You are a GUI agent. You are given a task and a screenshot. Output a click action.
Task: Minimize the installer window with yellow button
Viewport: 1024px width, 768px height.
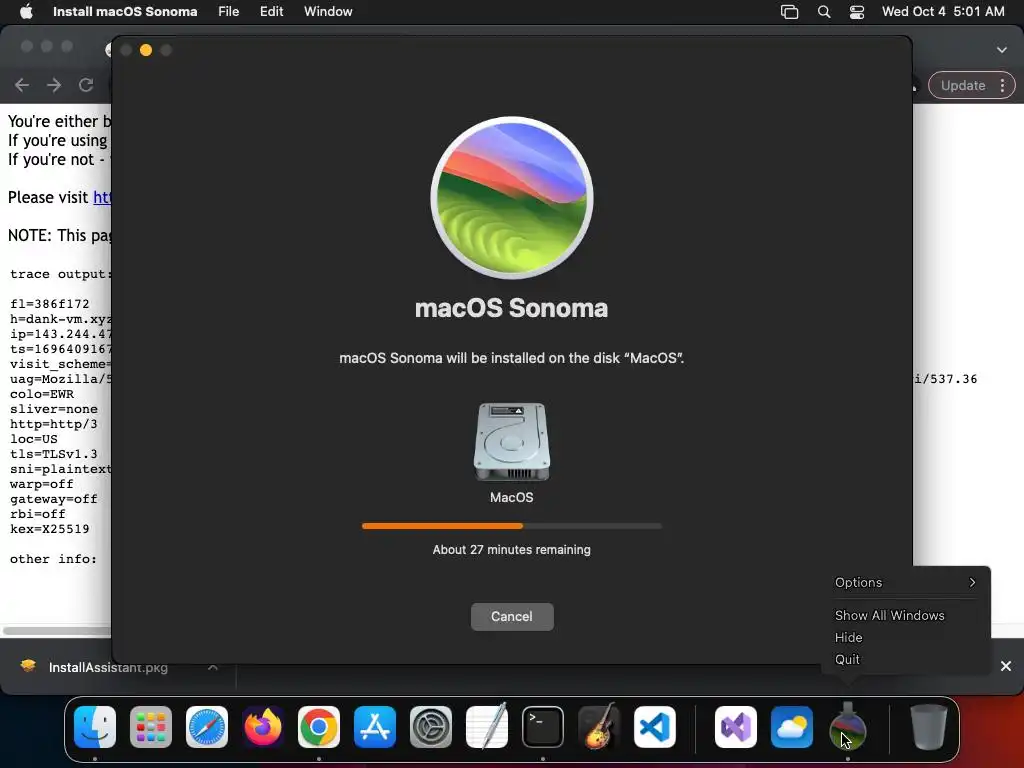tap(146, 50)
